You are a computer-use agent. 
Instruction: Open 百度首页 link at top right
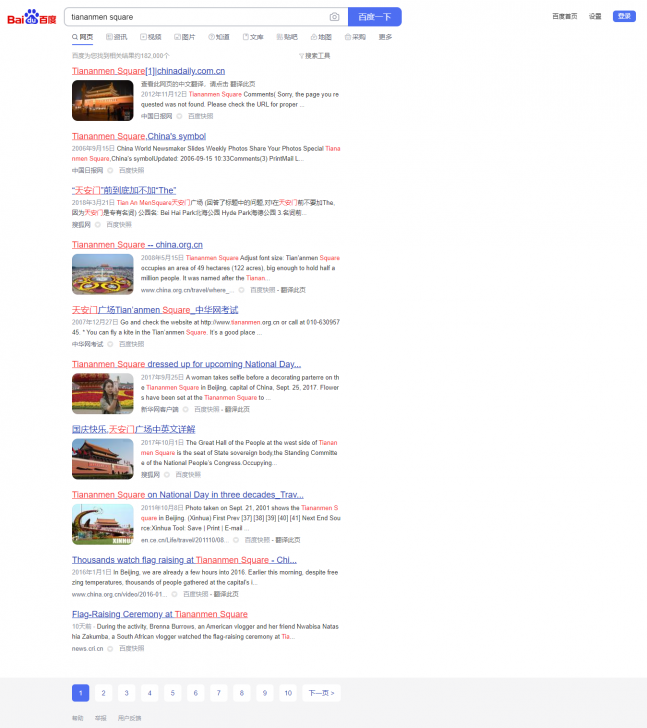coord(565,16)
